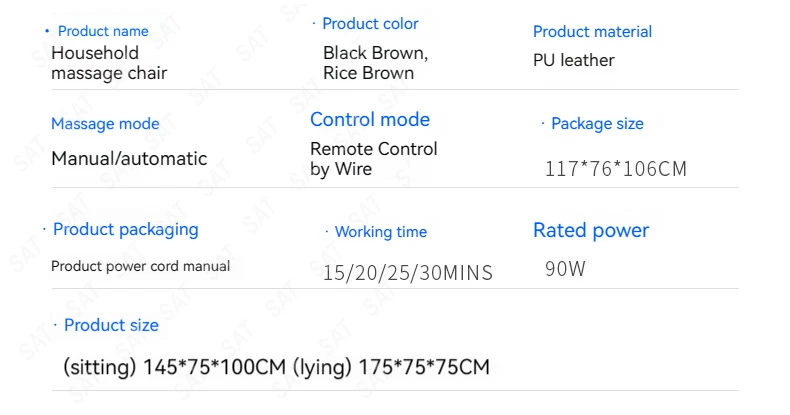Viewport: 790px width, 415px height.
Task: Click the "Working time" label
Action: tap(380, 232)
